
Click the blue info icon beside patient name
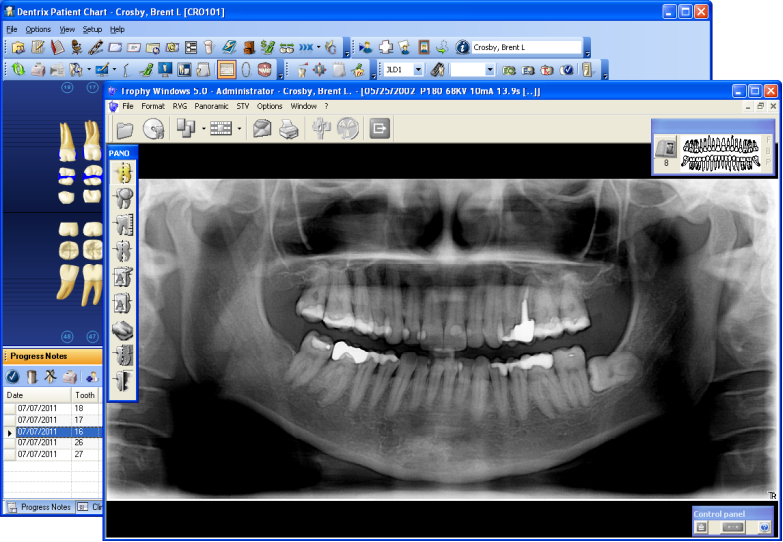click(x=462, y=47)
